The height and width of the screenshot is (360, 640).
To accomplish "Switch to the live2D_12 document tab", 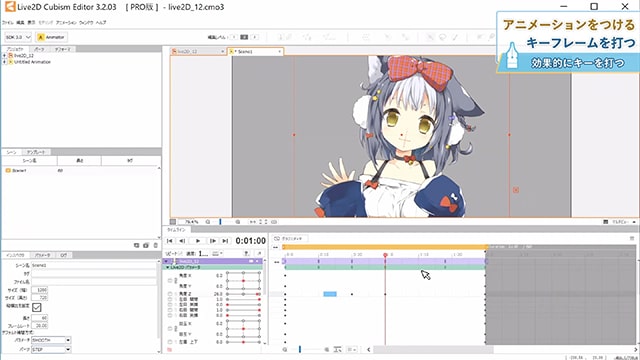I will tap(198, 51).
